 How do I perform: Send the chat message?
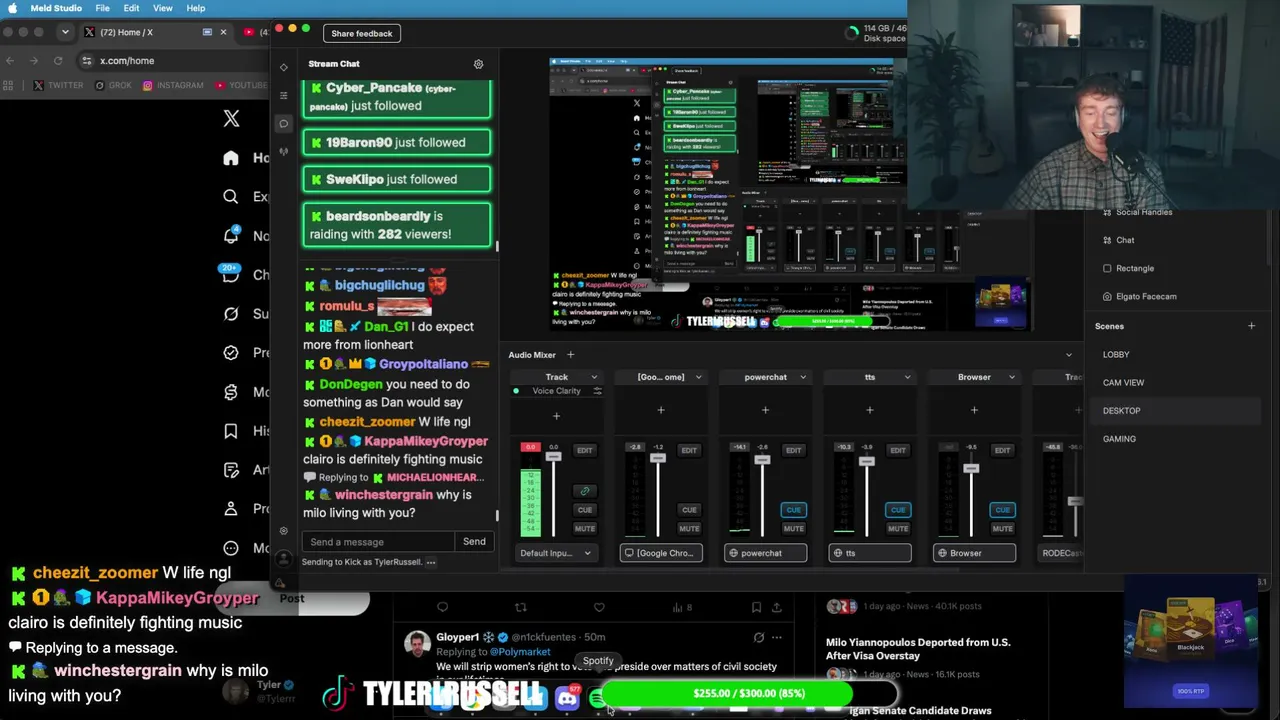[x=474, y=542]
